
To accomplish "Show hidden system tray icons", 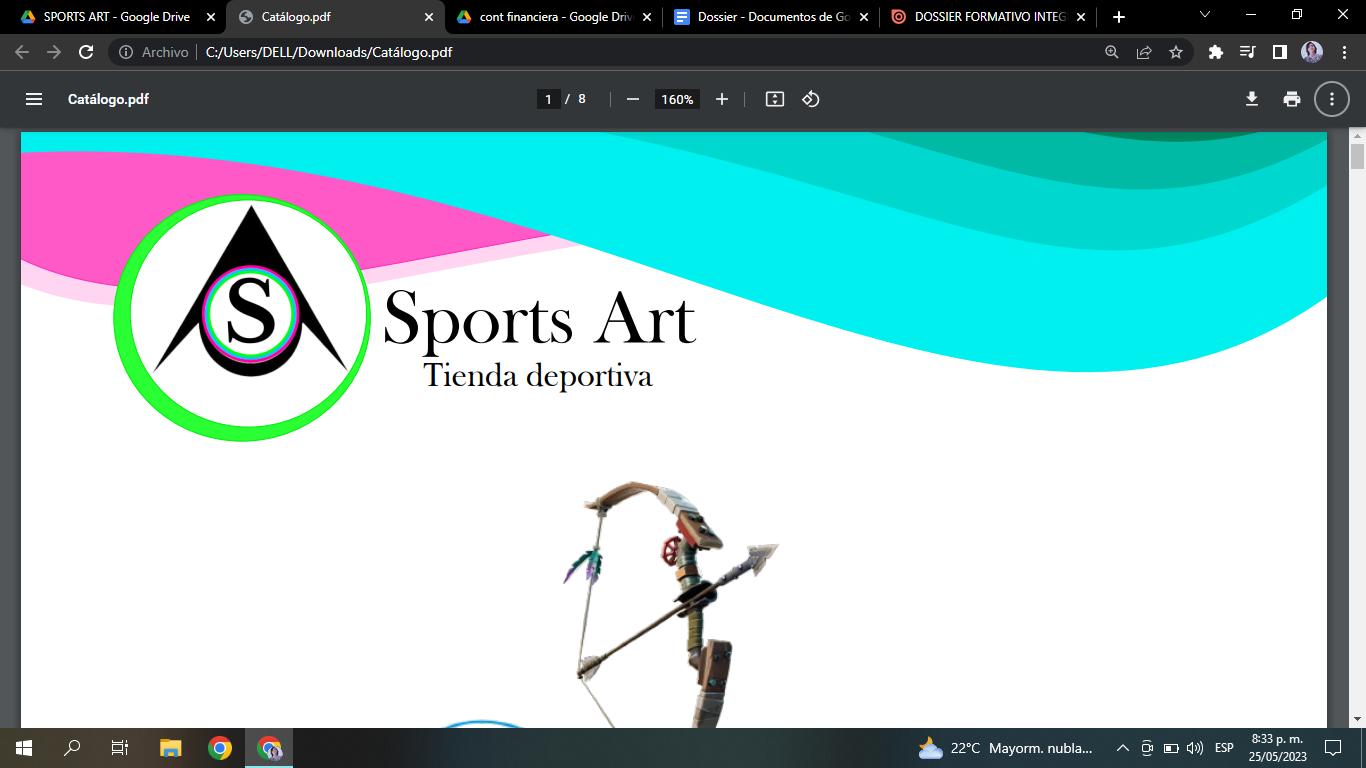I will (1122, 748).
